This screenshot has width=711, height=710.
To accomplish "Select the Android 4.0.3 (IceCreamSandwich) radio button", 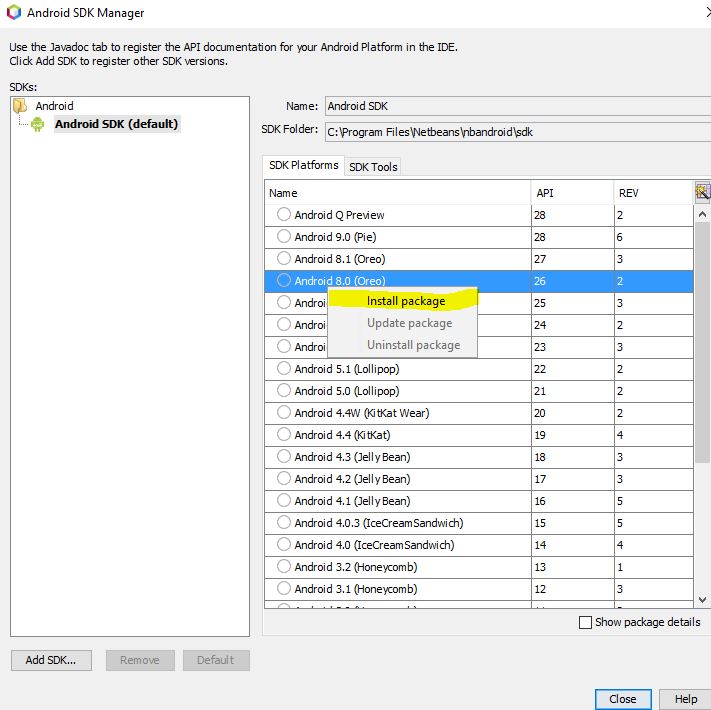I will tap(284, 522).
